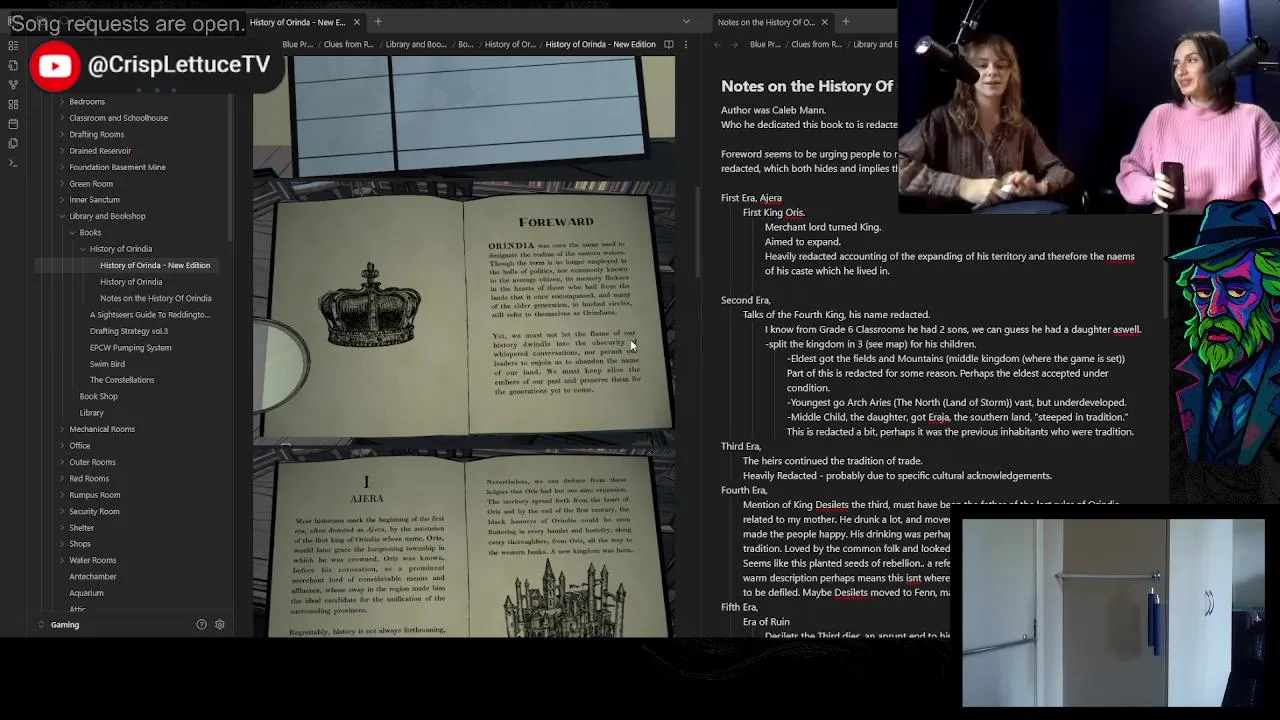Image resolution: width=1280 pixels, height=720 pixels.
Task: Expand the Inner Sanctum folder
Action: point(62,200)
